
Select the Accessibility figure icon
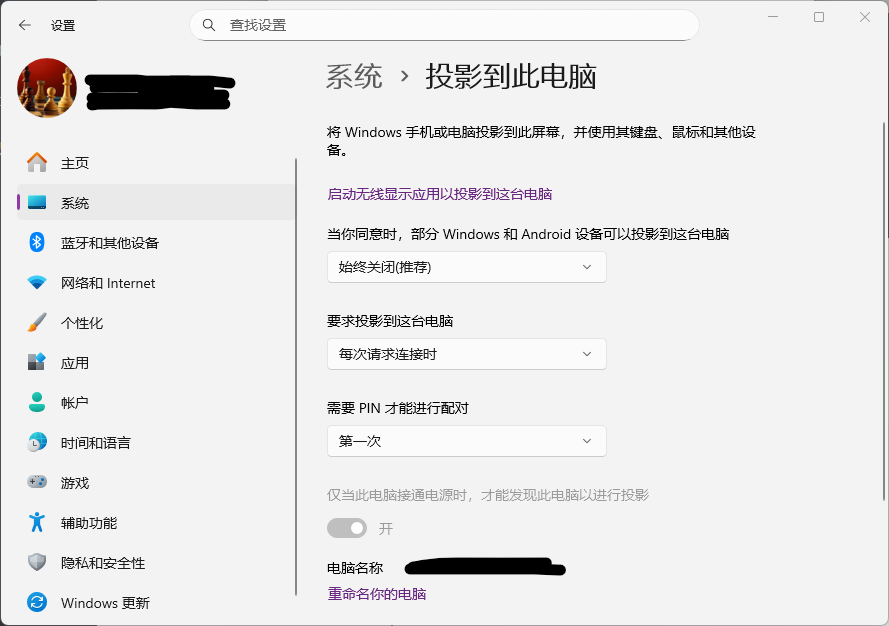pyautogui.click(x=37, y=523)
